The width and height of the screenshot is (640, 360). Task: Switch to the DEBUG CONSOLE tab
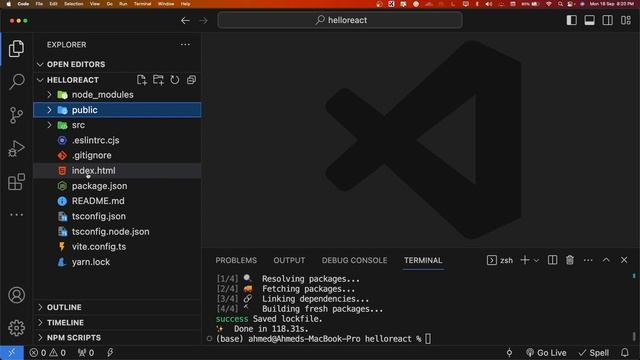tap(354, 260)
